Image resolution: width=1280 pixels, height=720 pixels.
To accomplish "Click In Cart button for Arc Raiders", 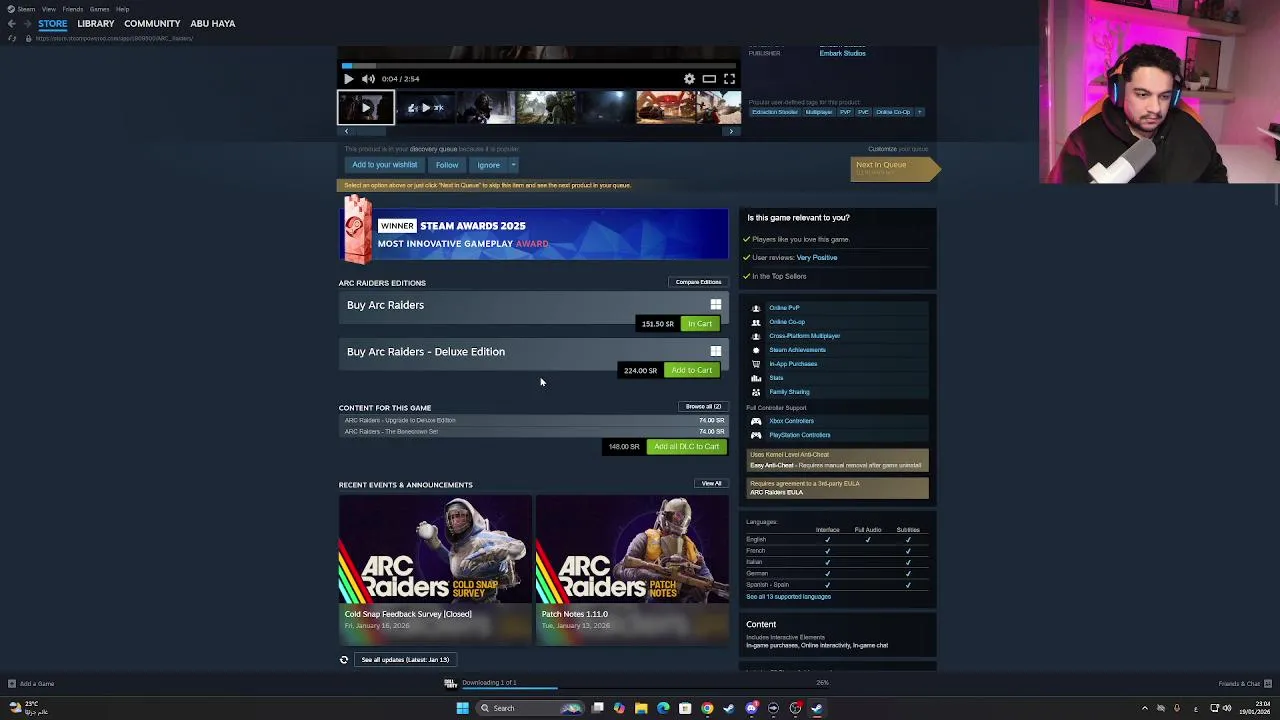I will tap(700, 324).
